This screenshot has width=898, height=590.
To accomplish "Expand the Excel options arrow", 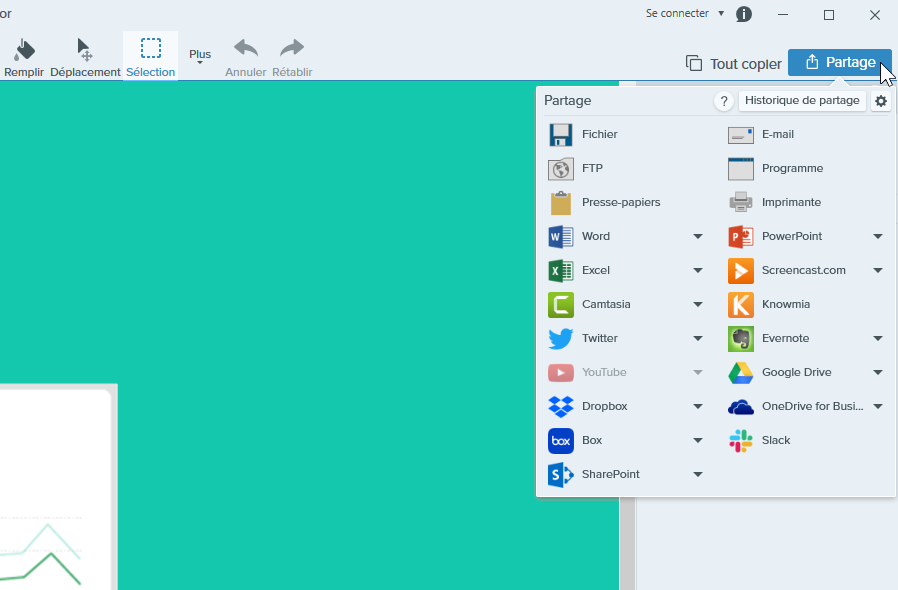I will click(698, 270).
